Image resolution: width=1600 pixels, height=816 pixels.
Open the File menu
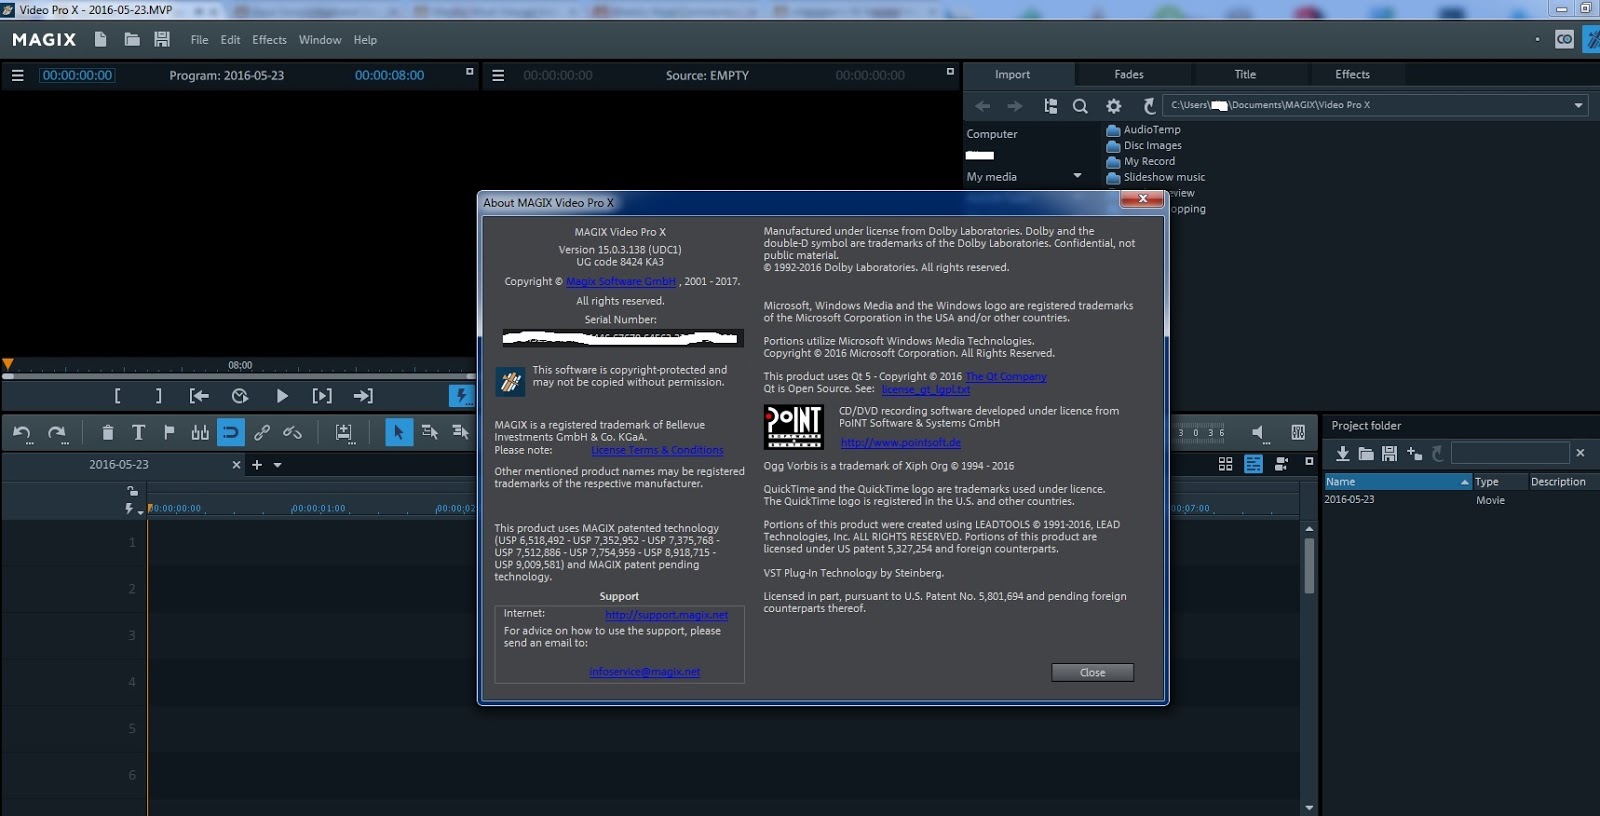[x=200, y=40]
